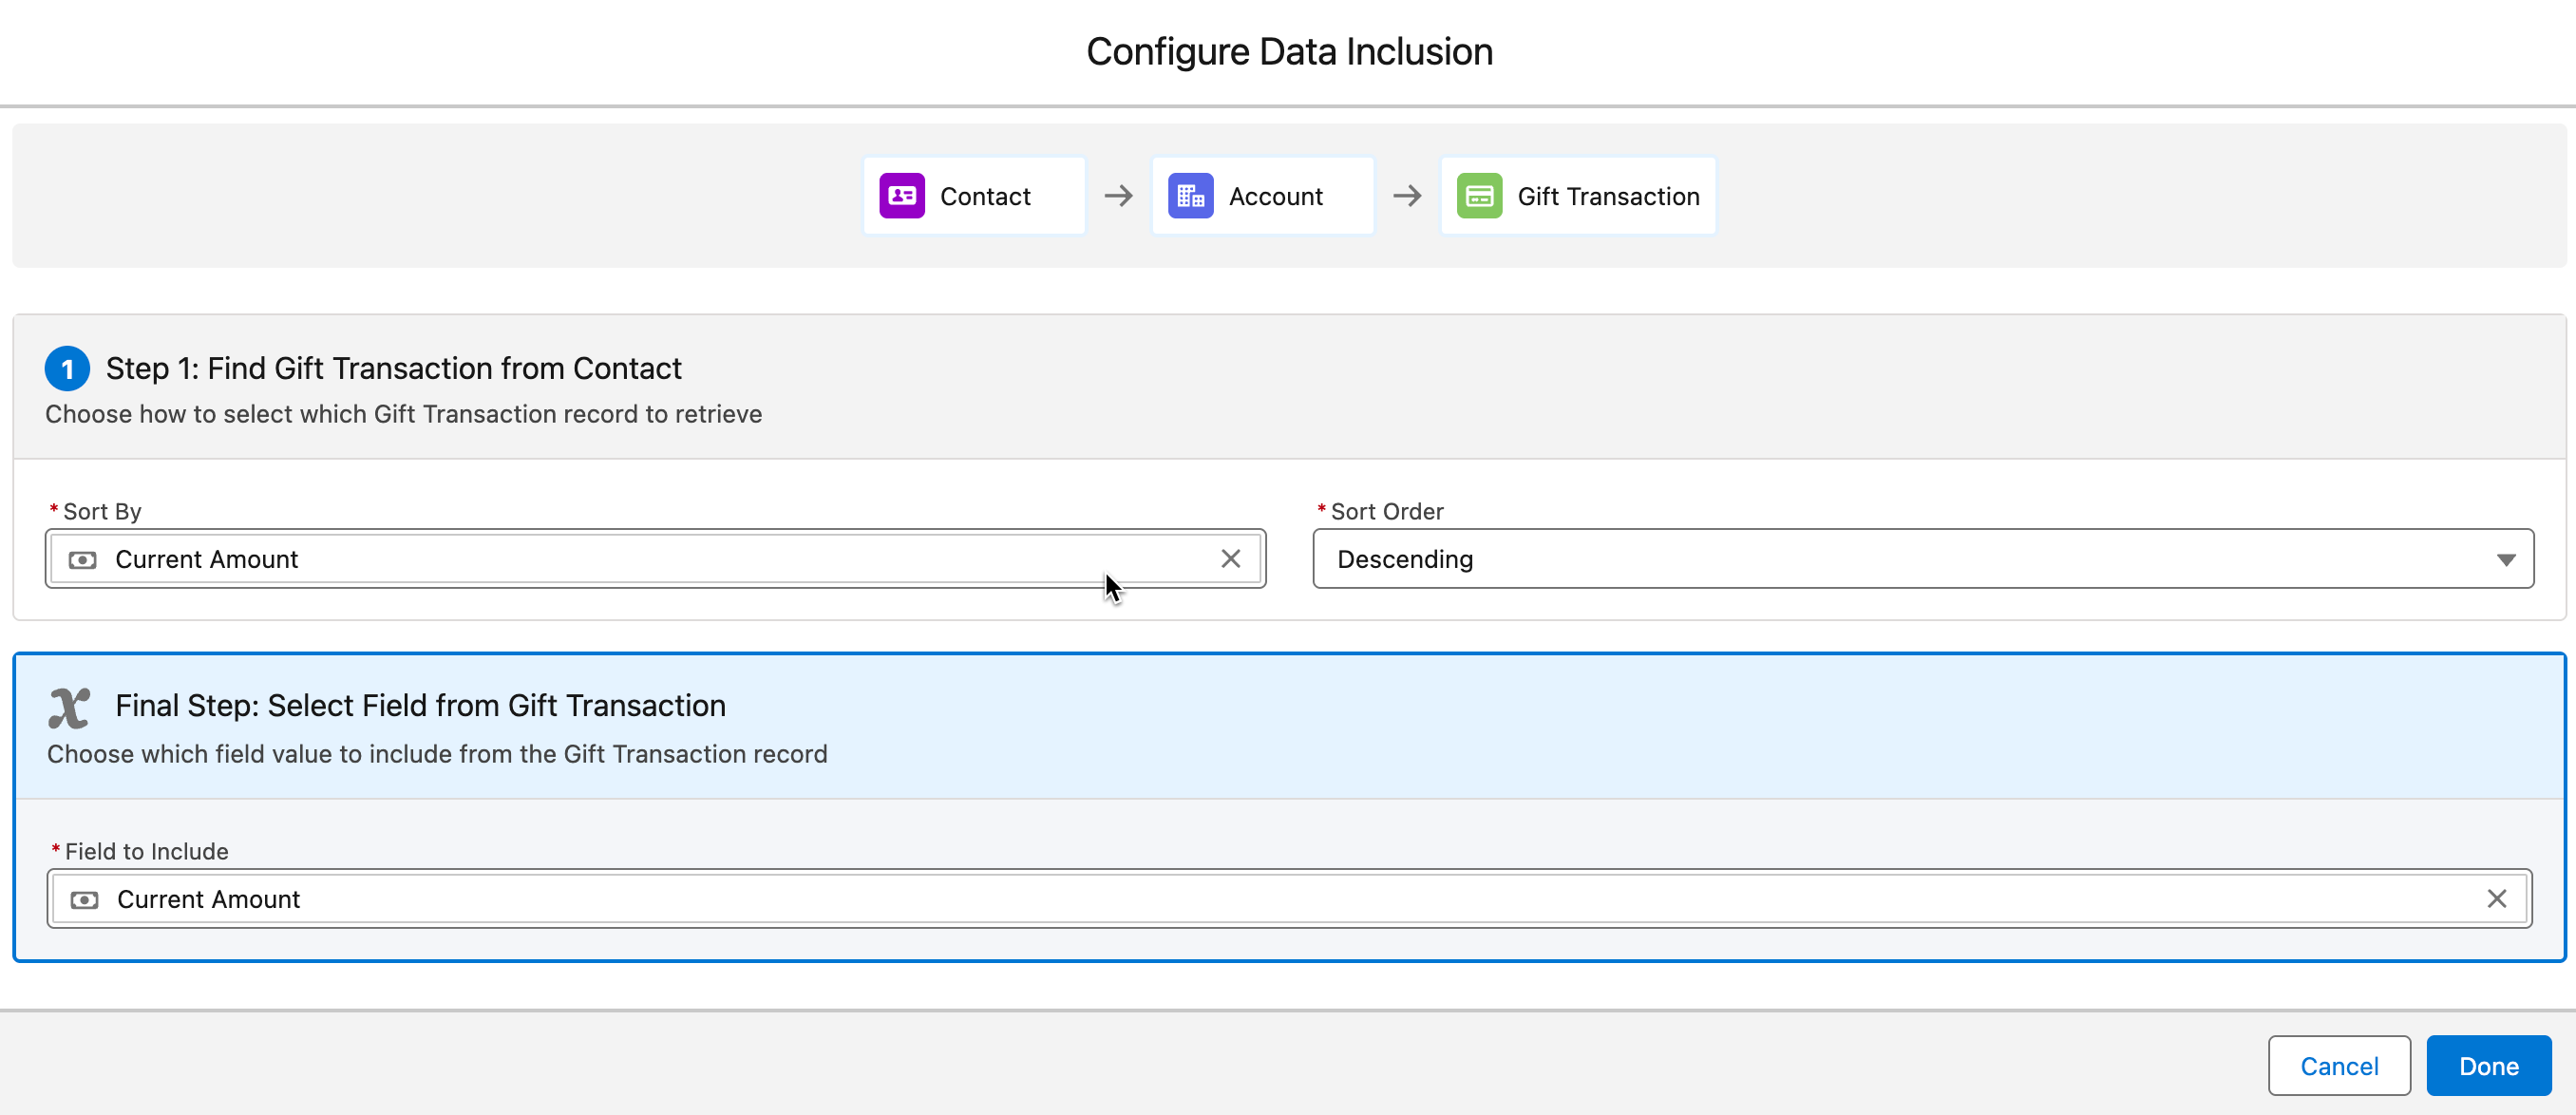Clear the Field to Include selection

click(2496, 899)
